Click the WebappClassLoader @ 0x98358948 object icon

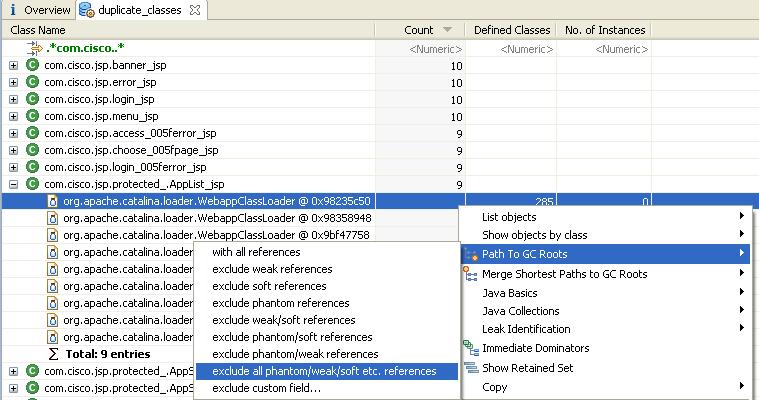pyautogui.click(x=52, y=218)
